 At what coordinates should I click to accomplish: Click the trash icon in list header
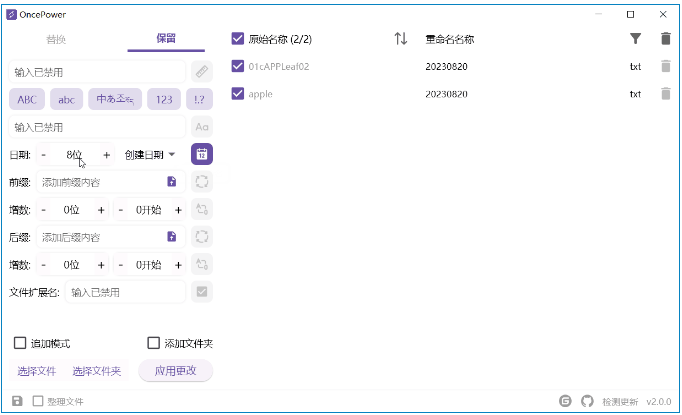click(x=666, y=39)
